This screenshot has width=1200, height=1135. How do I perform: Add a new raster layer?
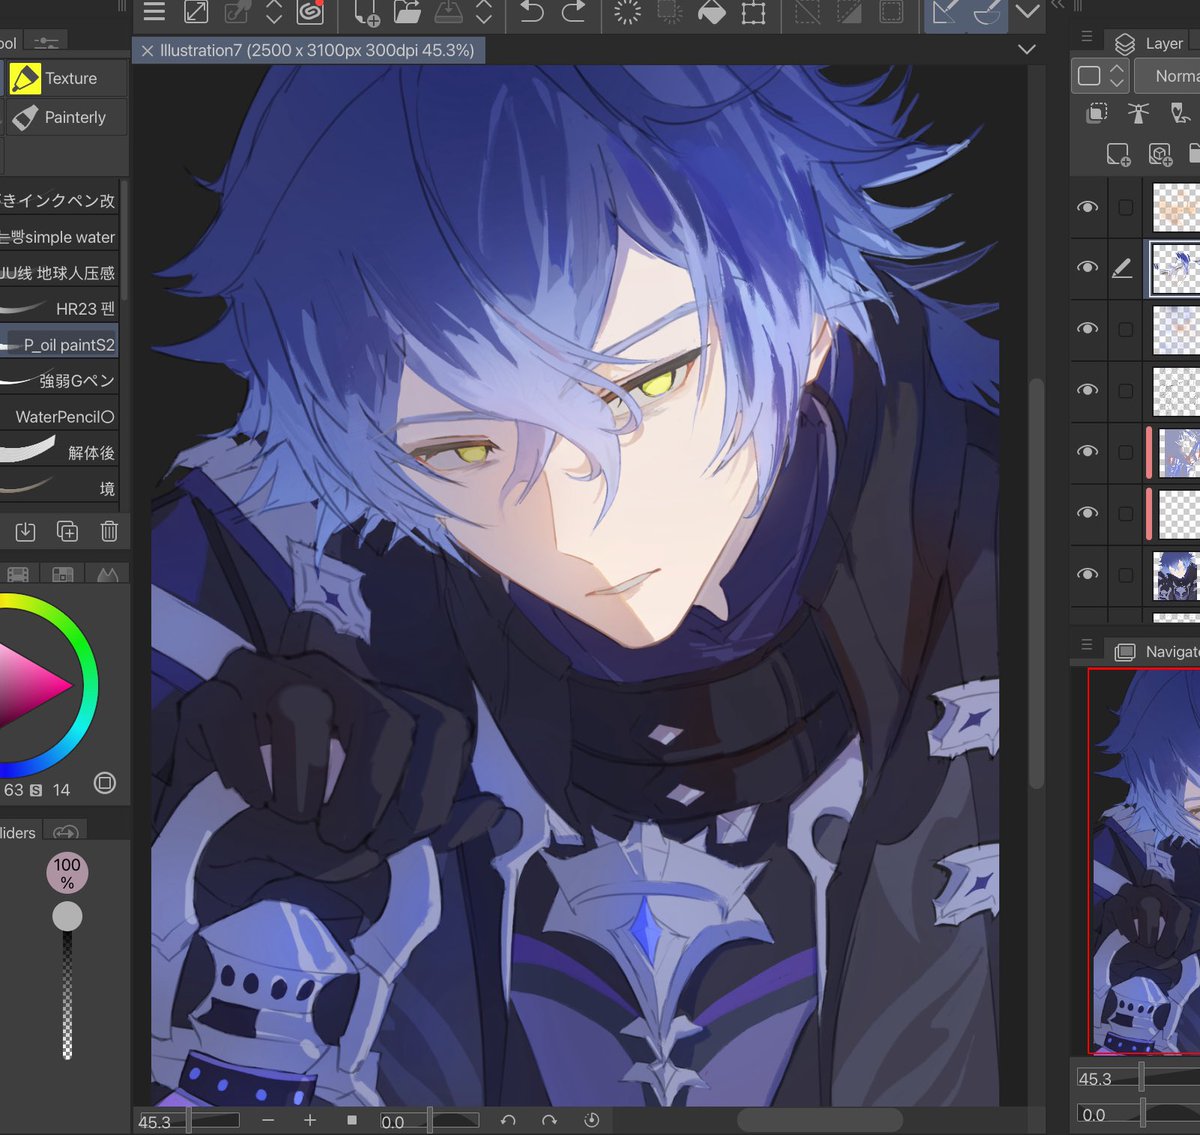click(1118, 154)
